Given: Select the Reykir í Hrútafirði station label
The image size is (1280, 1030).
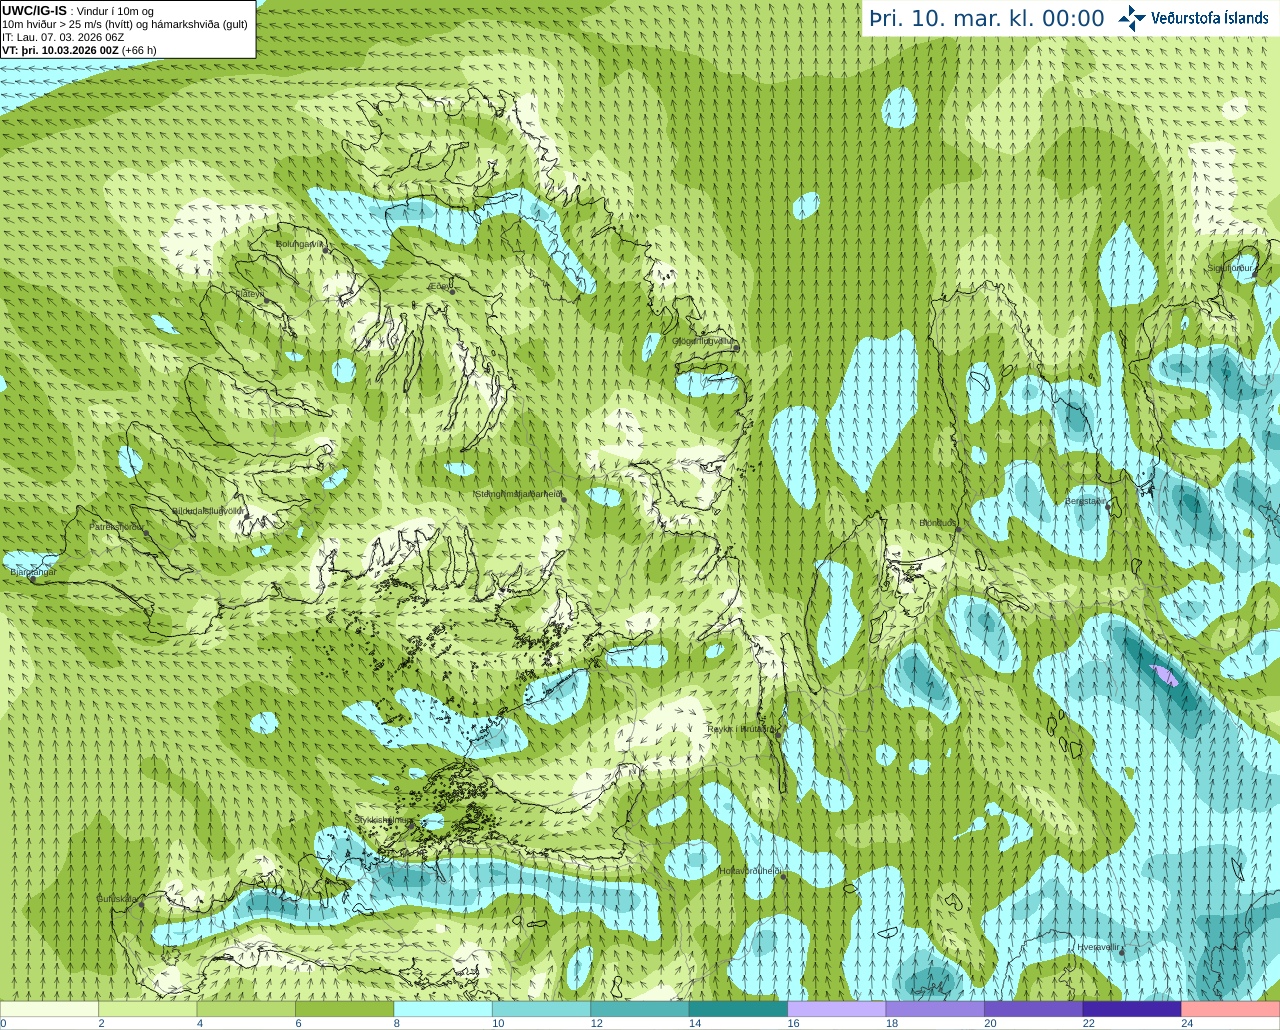Looking at the screenshot, I should 741,729.
